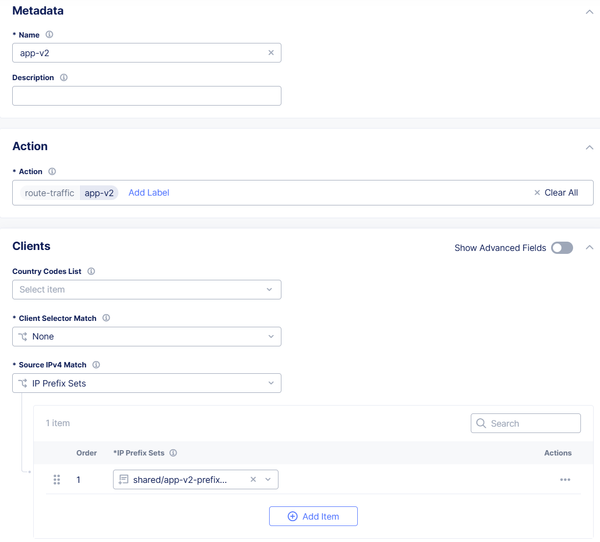The height and width of the screenshot is (542, 600).
Task: Click the IP Prefix Sets column info icon
Action: [x=173, y=453]
